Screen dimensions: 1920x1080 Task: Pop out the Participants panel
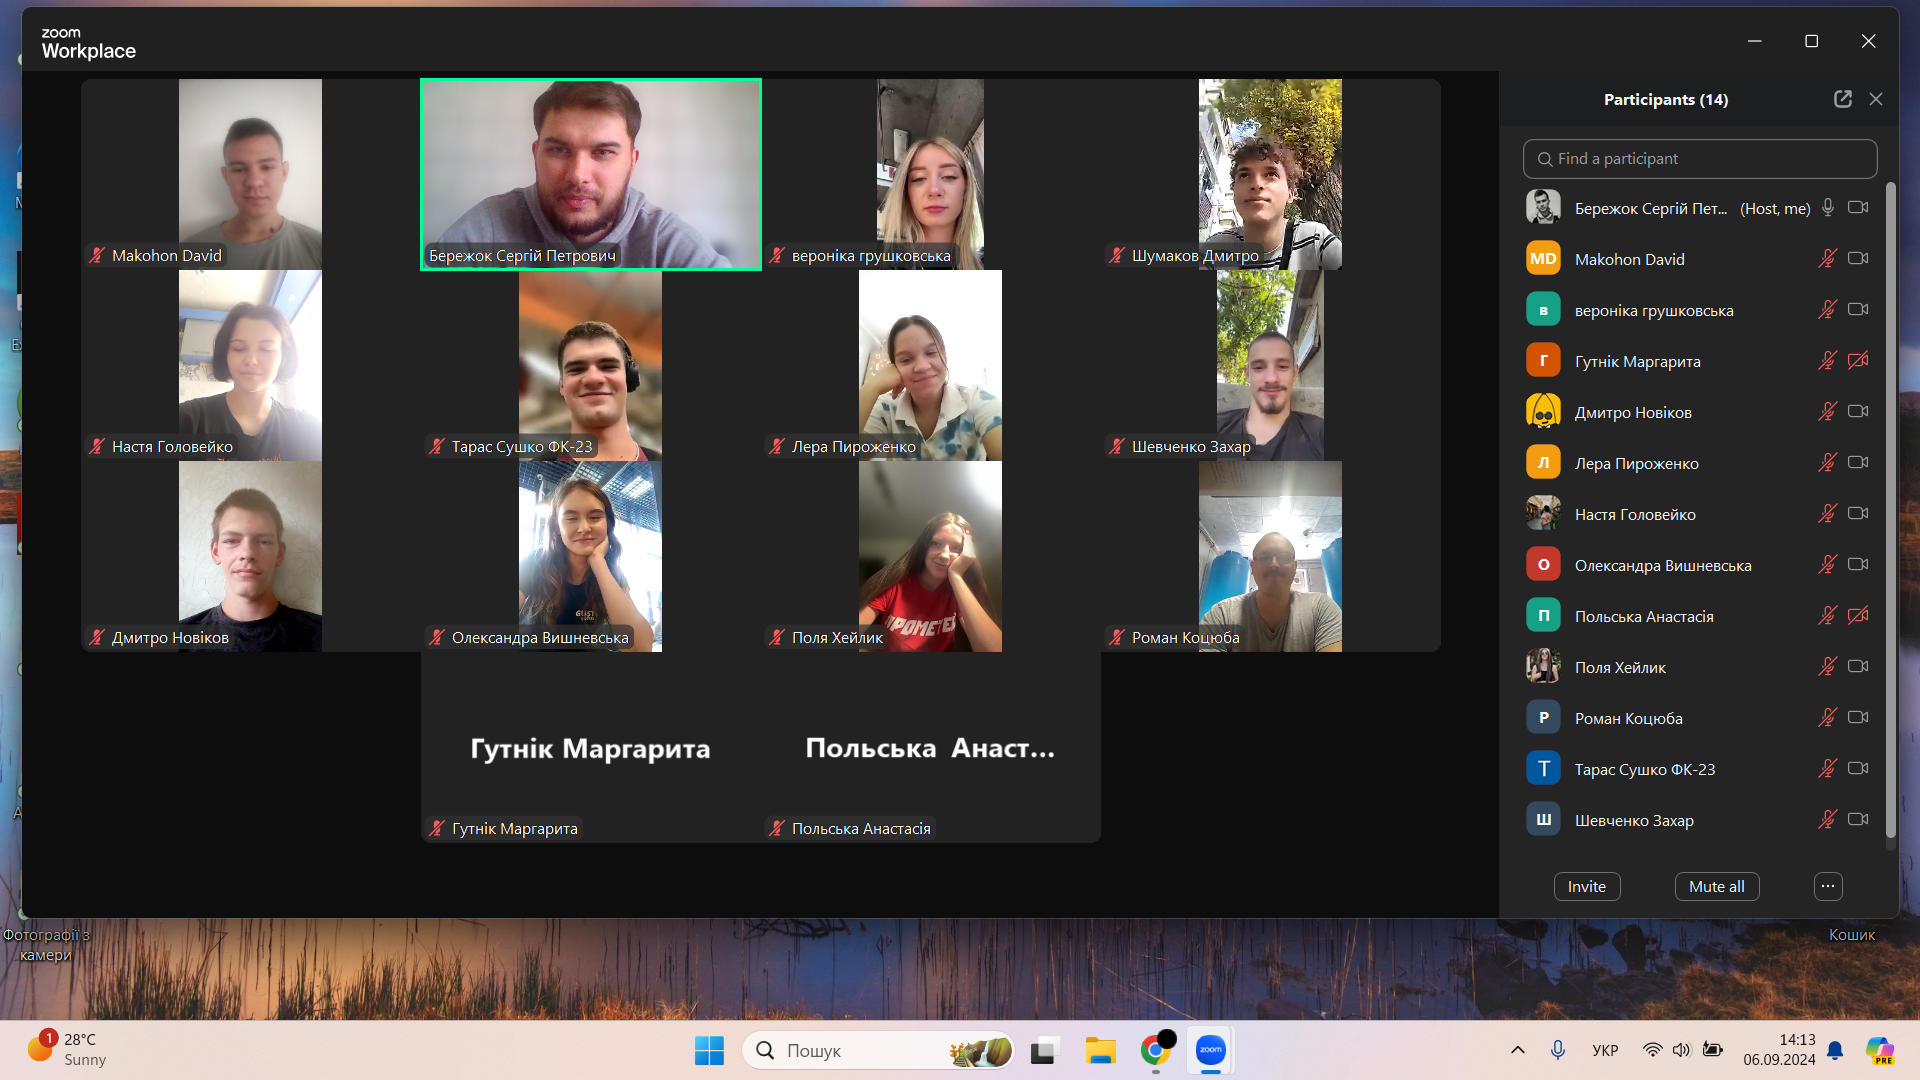pyautogui.click(x=1842, y=99)
